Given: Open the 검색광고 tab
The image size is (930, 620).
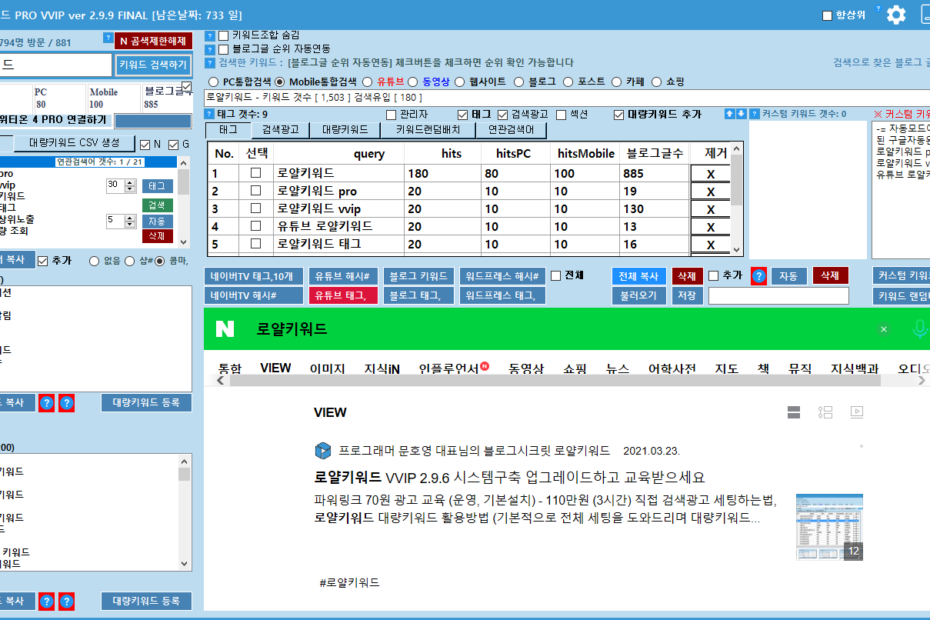Looking at the screenshot, I should (281, 130).
